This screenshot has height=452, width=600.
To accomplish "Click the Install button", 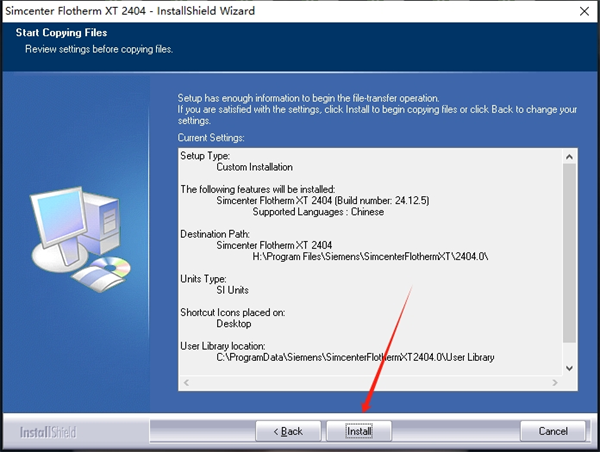I will [359, 431].
